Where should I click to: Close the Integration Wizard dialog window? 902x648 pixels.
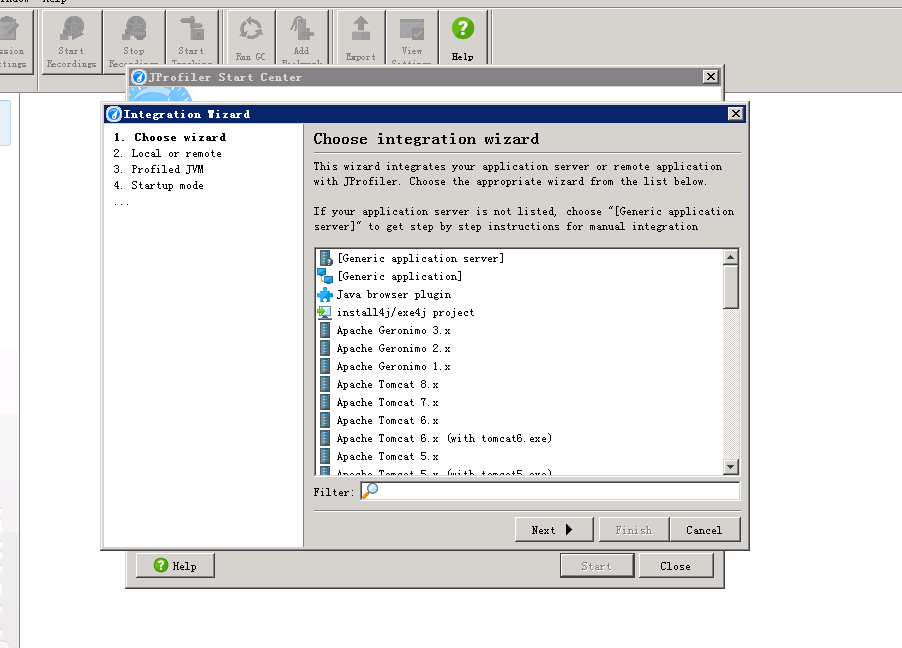(735, 113)
